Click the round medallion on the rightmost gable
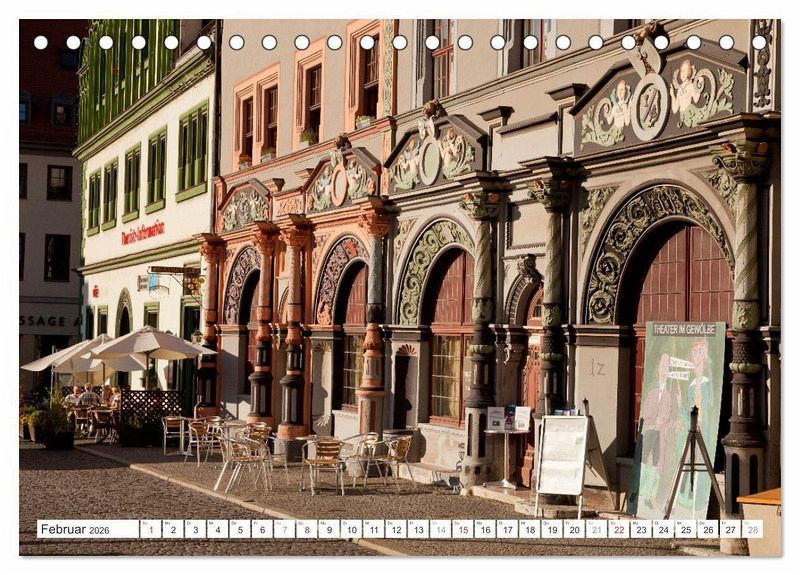This screenshot has height=575, width=800. (x=650, y=106)
